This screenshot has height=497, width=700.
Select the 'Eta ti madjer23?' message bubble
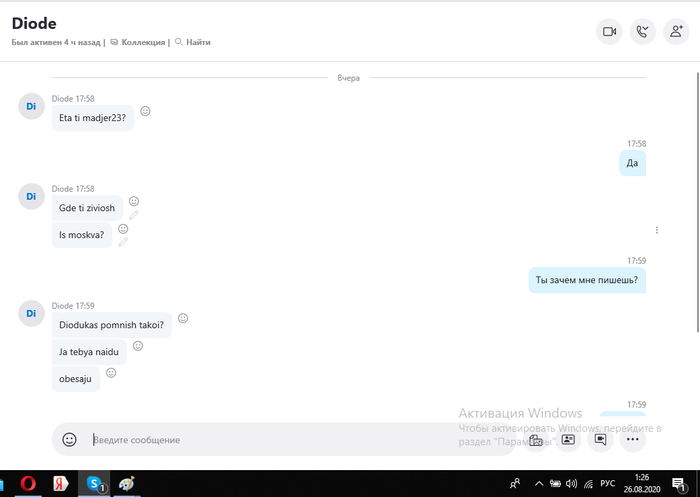[93, 118]
